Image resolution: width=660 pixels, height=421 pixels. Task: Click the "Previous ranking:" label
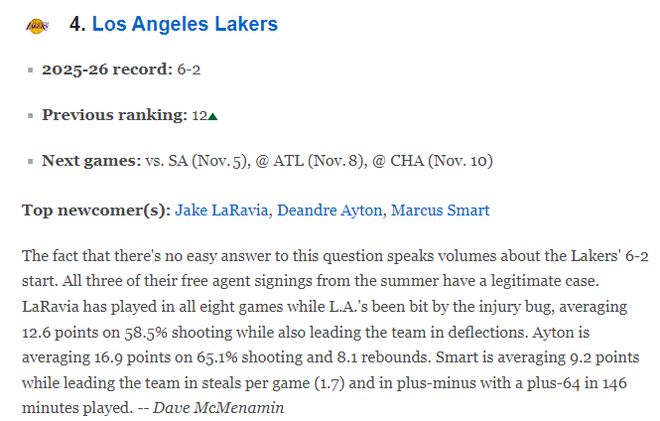click(114, 115)
